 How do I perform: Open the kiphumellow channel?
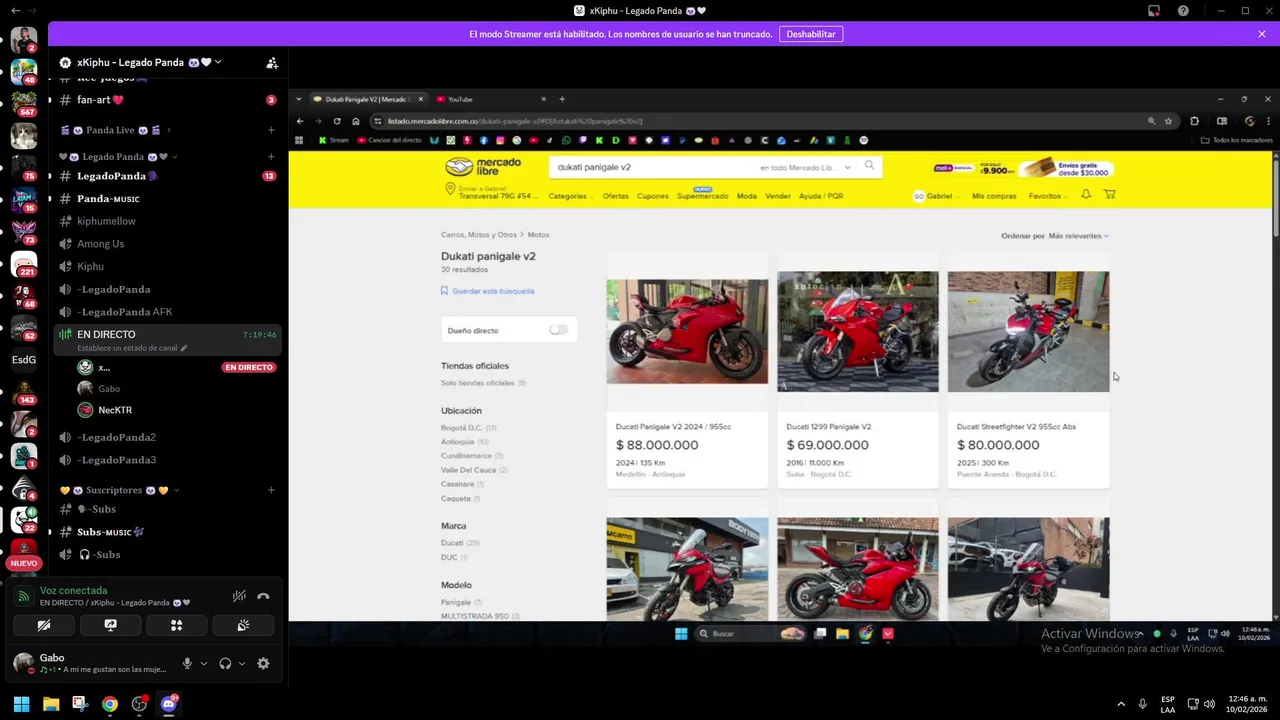[167, 221]
